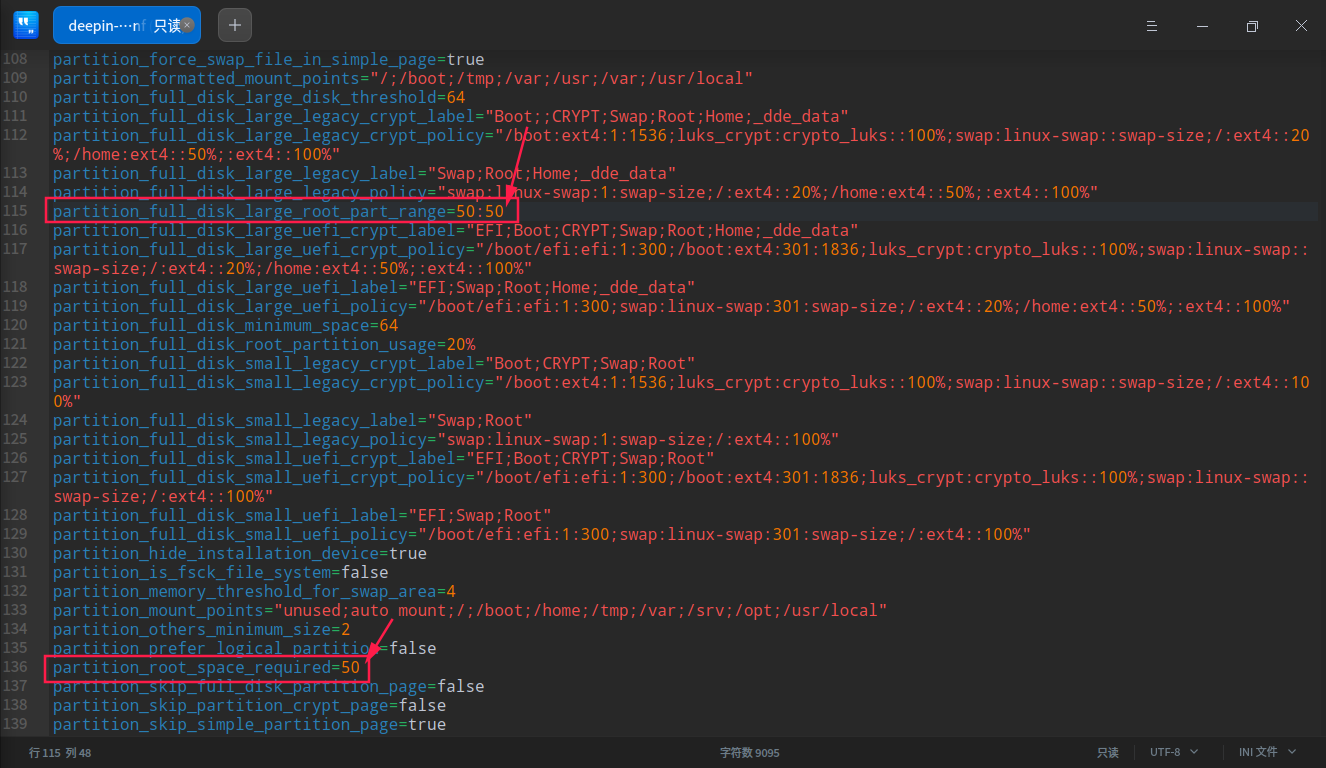Select the deepin-…nf (只读) tab
This screenshot has height=768, width=1326.
coord(115,25)
